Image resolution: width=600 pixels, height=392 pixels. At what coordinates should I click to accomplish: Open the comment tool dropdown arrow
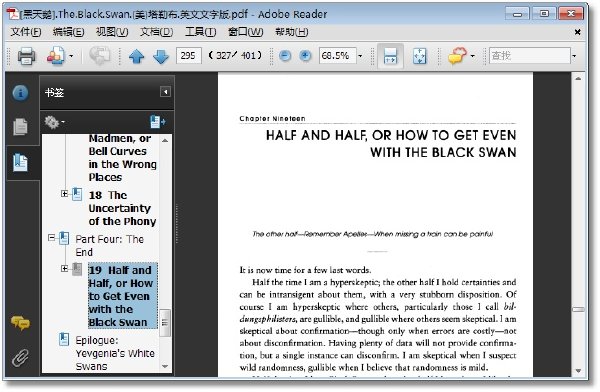pyautogui.click(x=473, y=56)
